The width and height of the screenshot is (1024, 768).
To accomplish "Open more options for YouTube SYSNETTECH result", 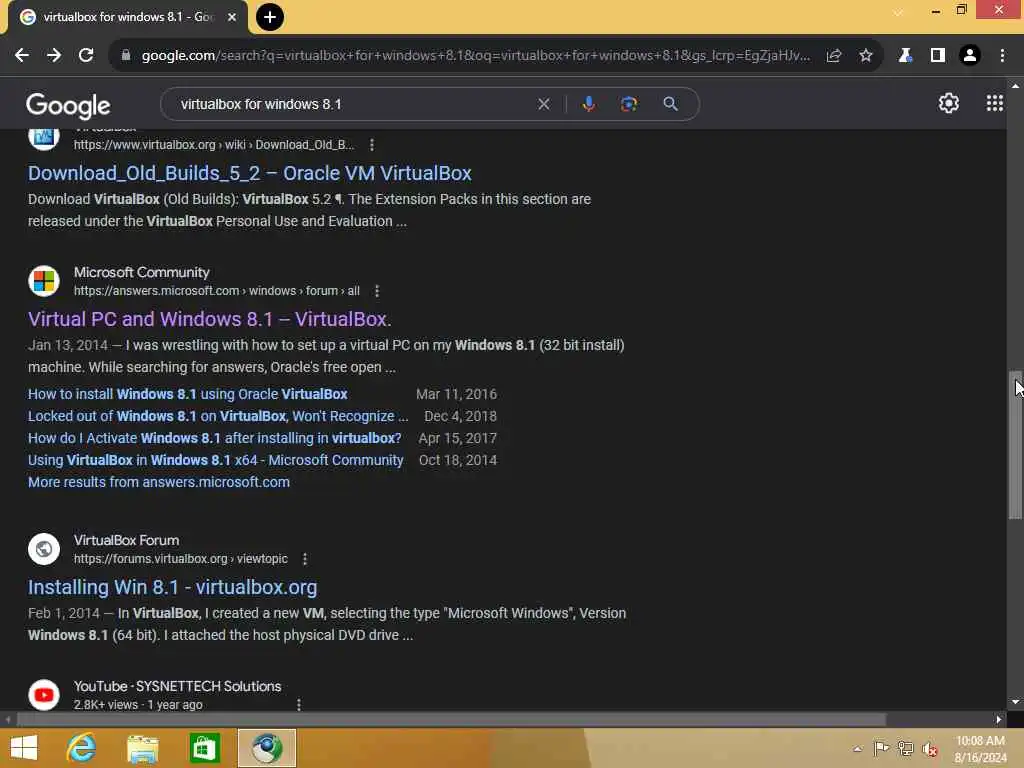I will (x=298, y=705).
